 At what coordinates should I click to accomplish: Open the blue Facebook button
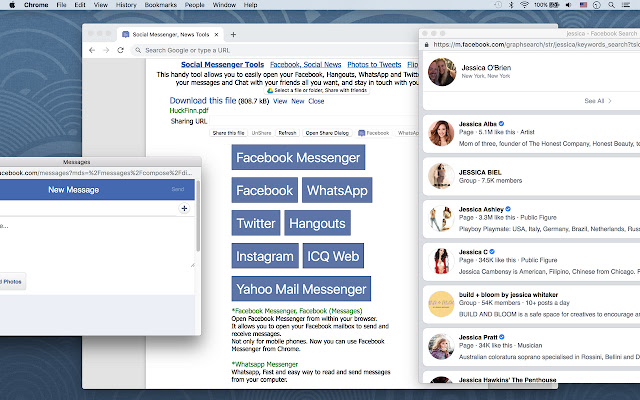tap(264, 190)
